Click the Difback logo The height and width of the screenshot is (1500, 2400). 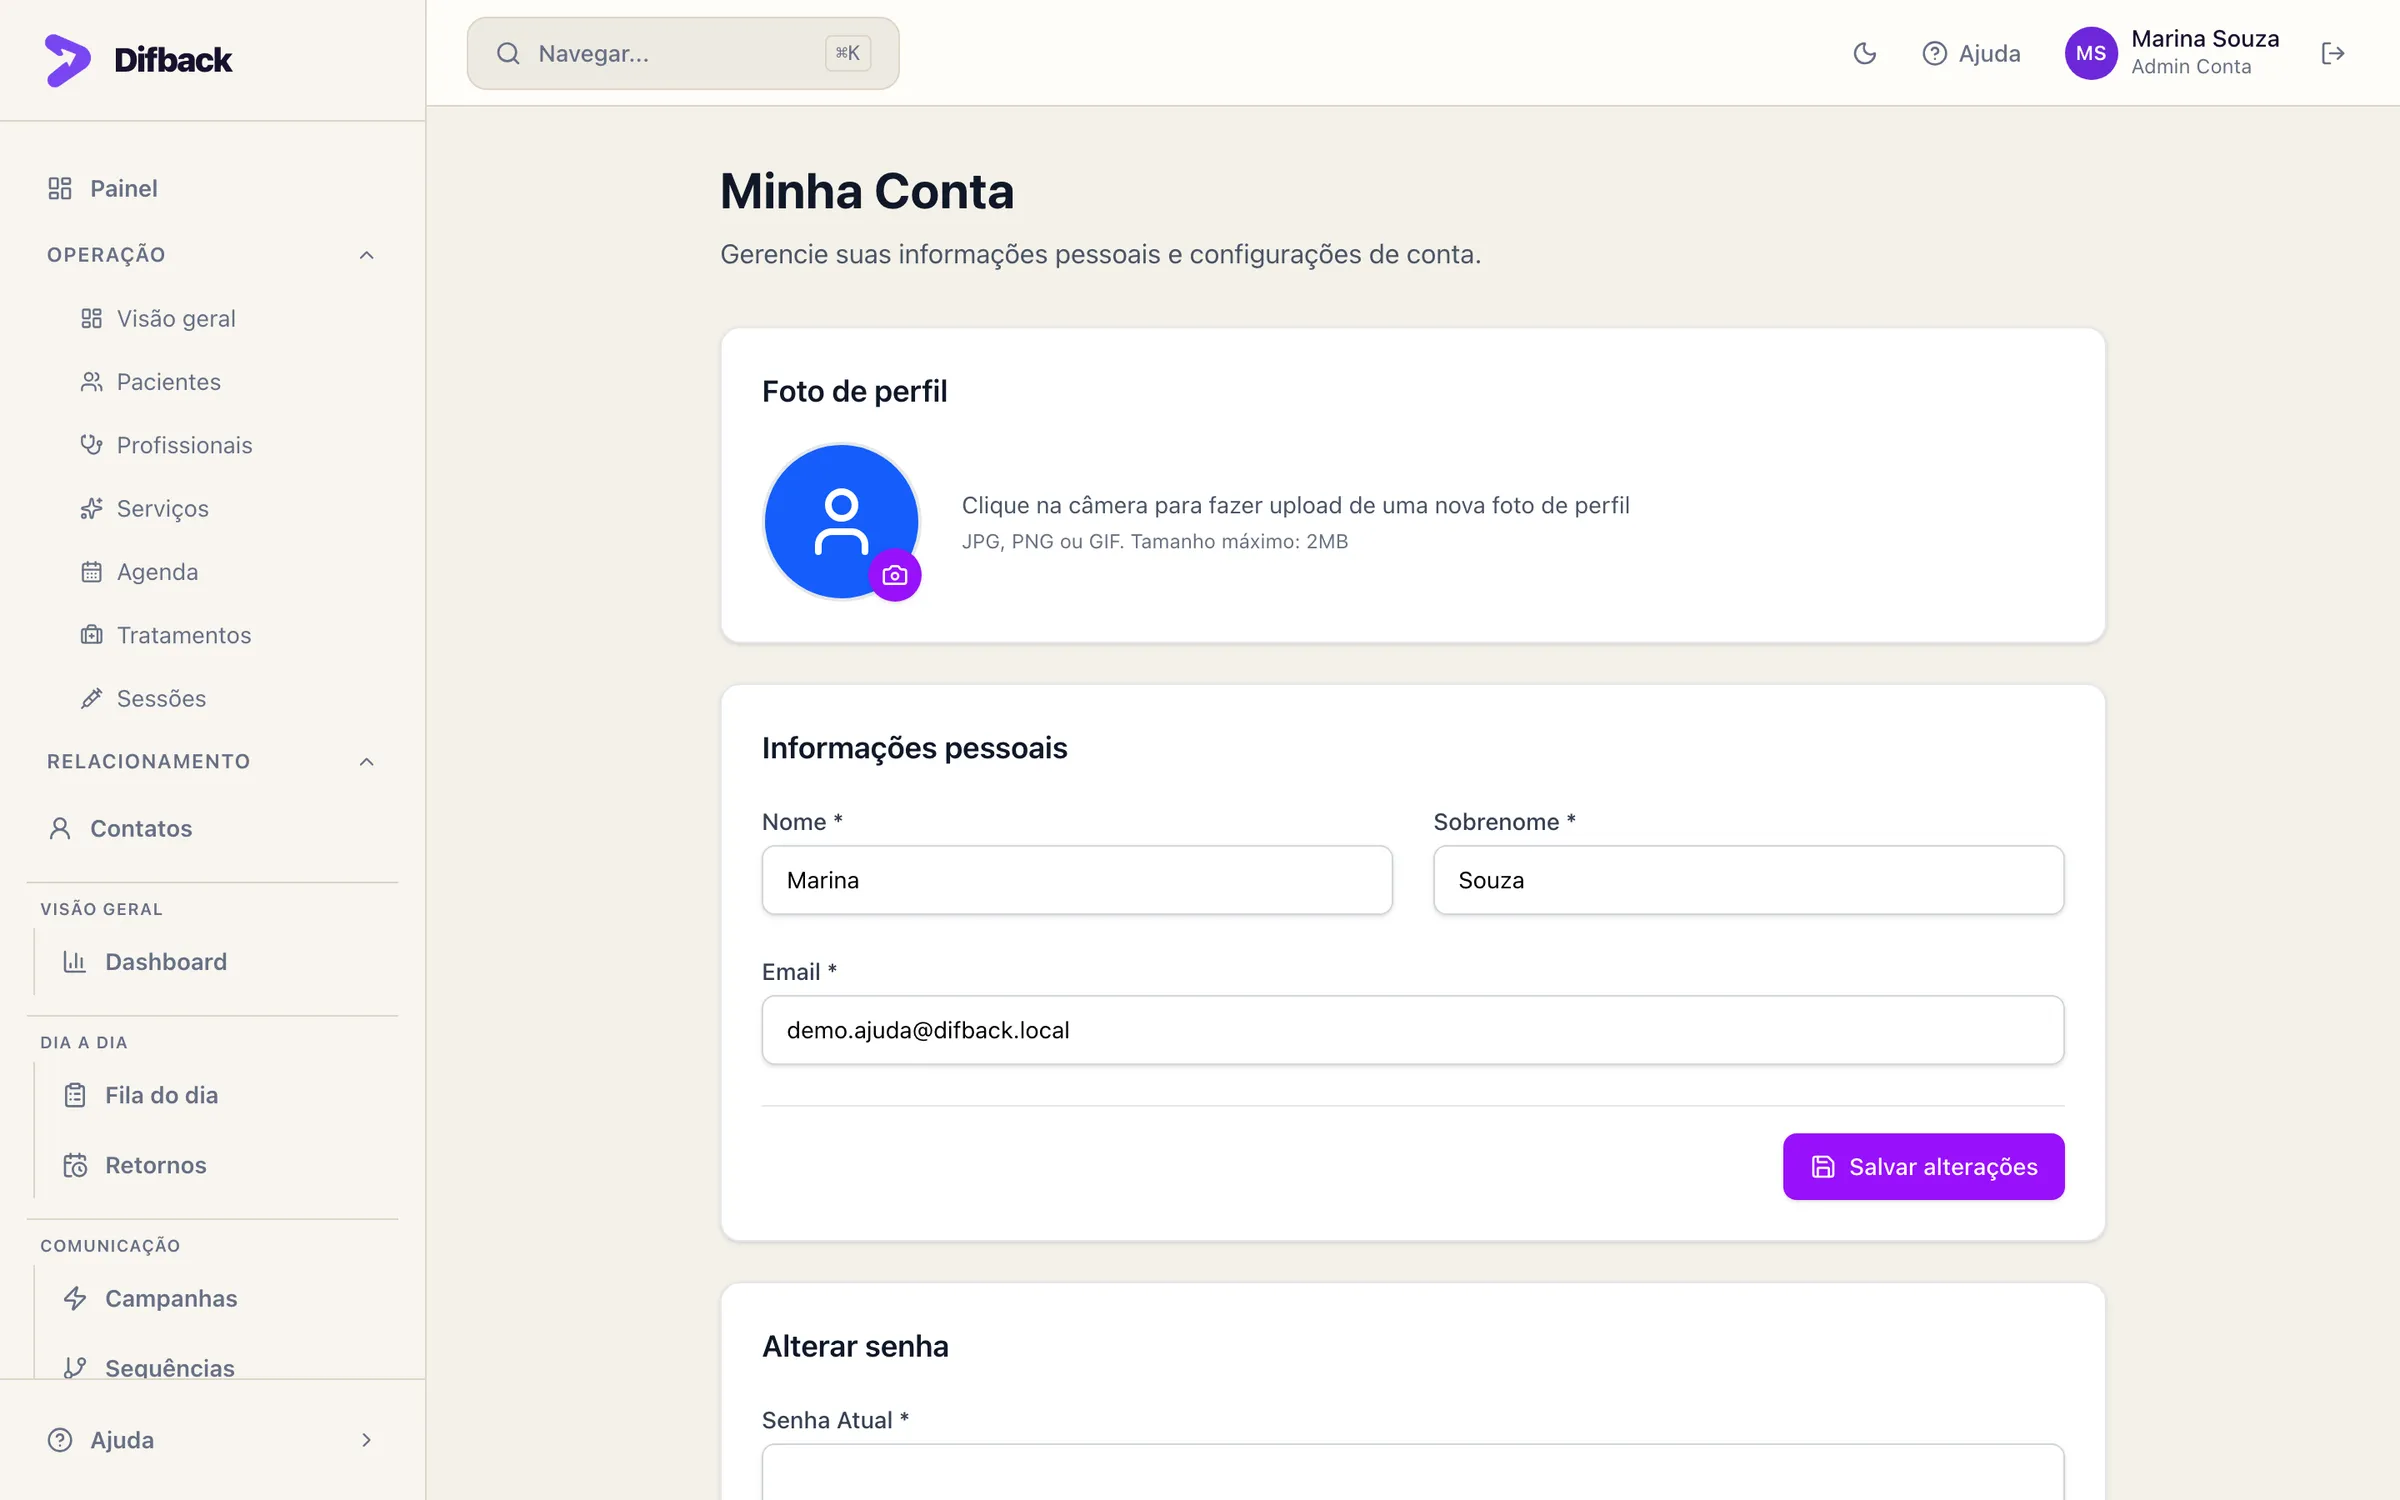(x=139, y=59)
